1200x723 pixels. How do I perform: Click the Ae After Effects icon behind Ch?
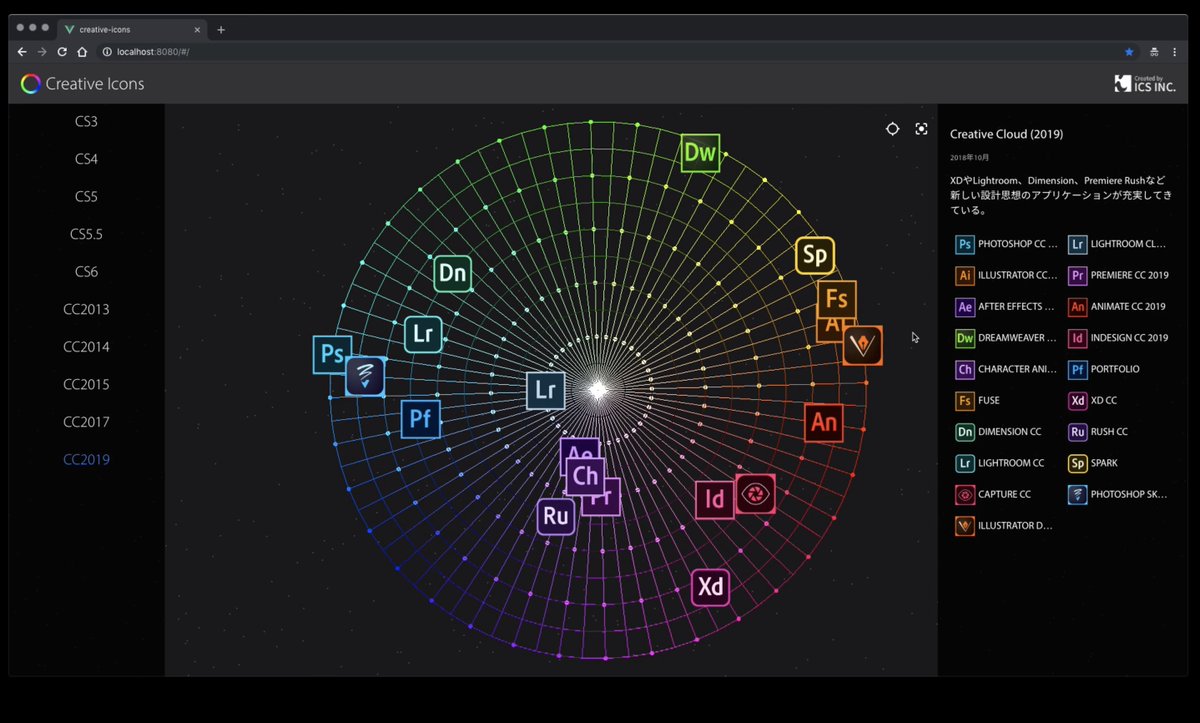pyautogui.click(x=579, y=448)
